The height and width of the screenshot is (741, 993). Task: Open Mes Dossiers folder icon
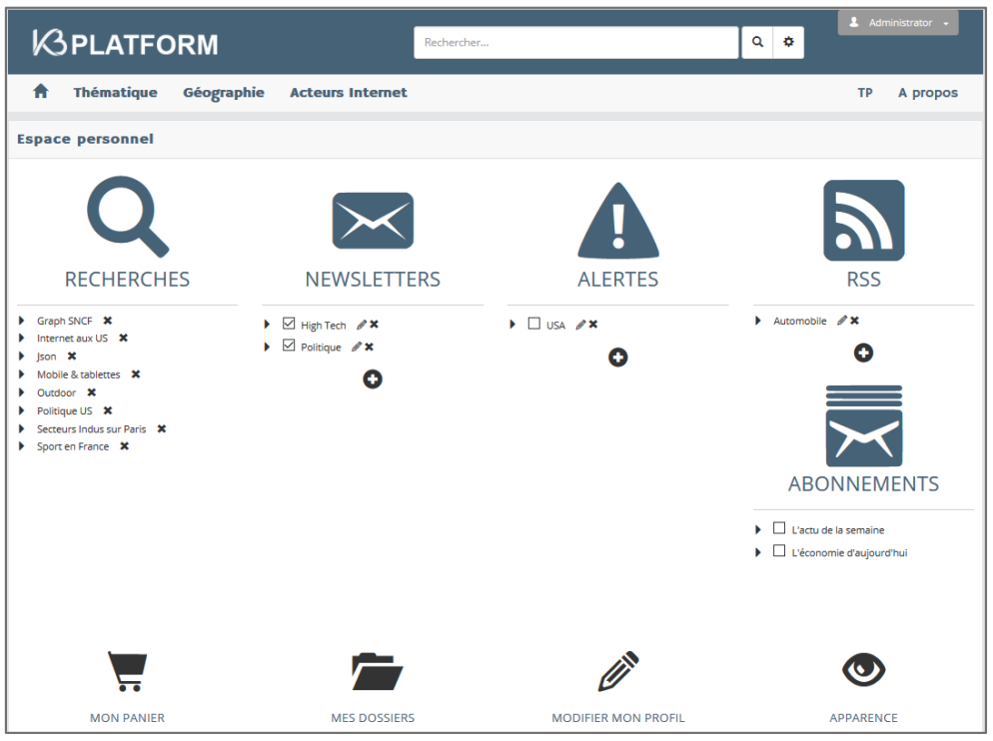click(376, 671)
